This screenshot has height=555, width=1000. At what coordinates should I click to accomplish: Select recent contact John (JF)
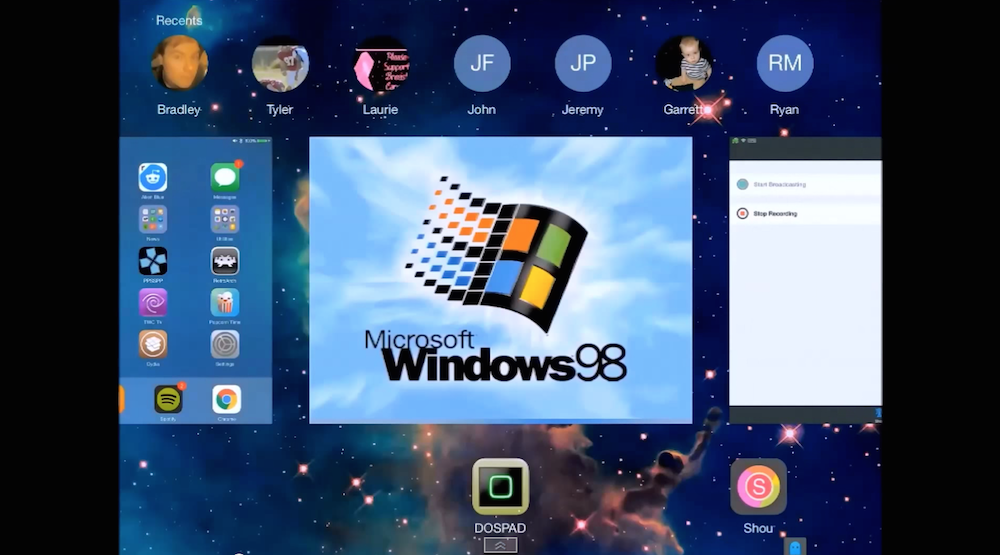(482, 64)
